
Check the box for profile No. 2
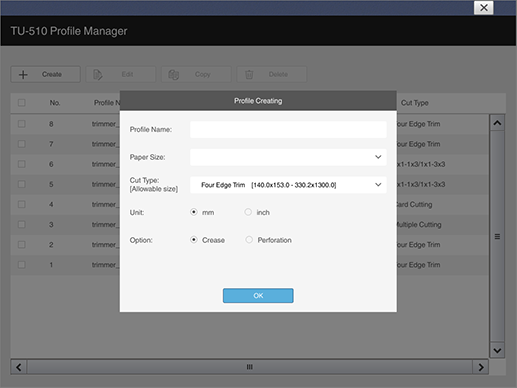[x=22, y=245]
